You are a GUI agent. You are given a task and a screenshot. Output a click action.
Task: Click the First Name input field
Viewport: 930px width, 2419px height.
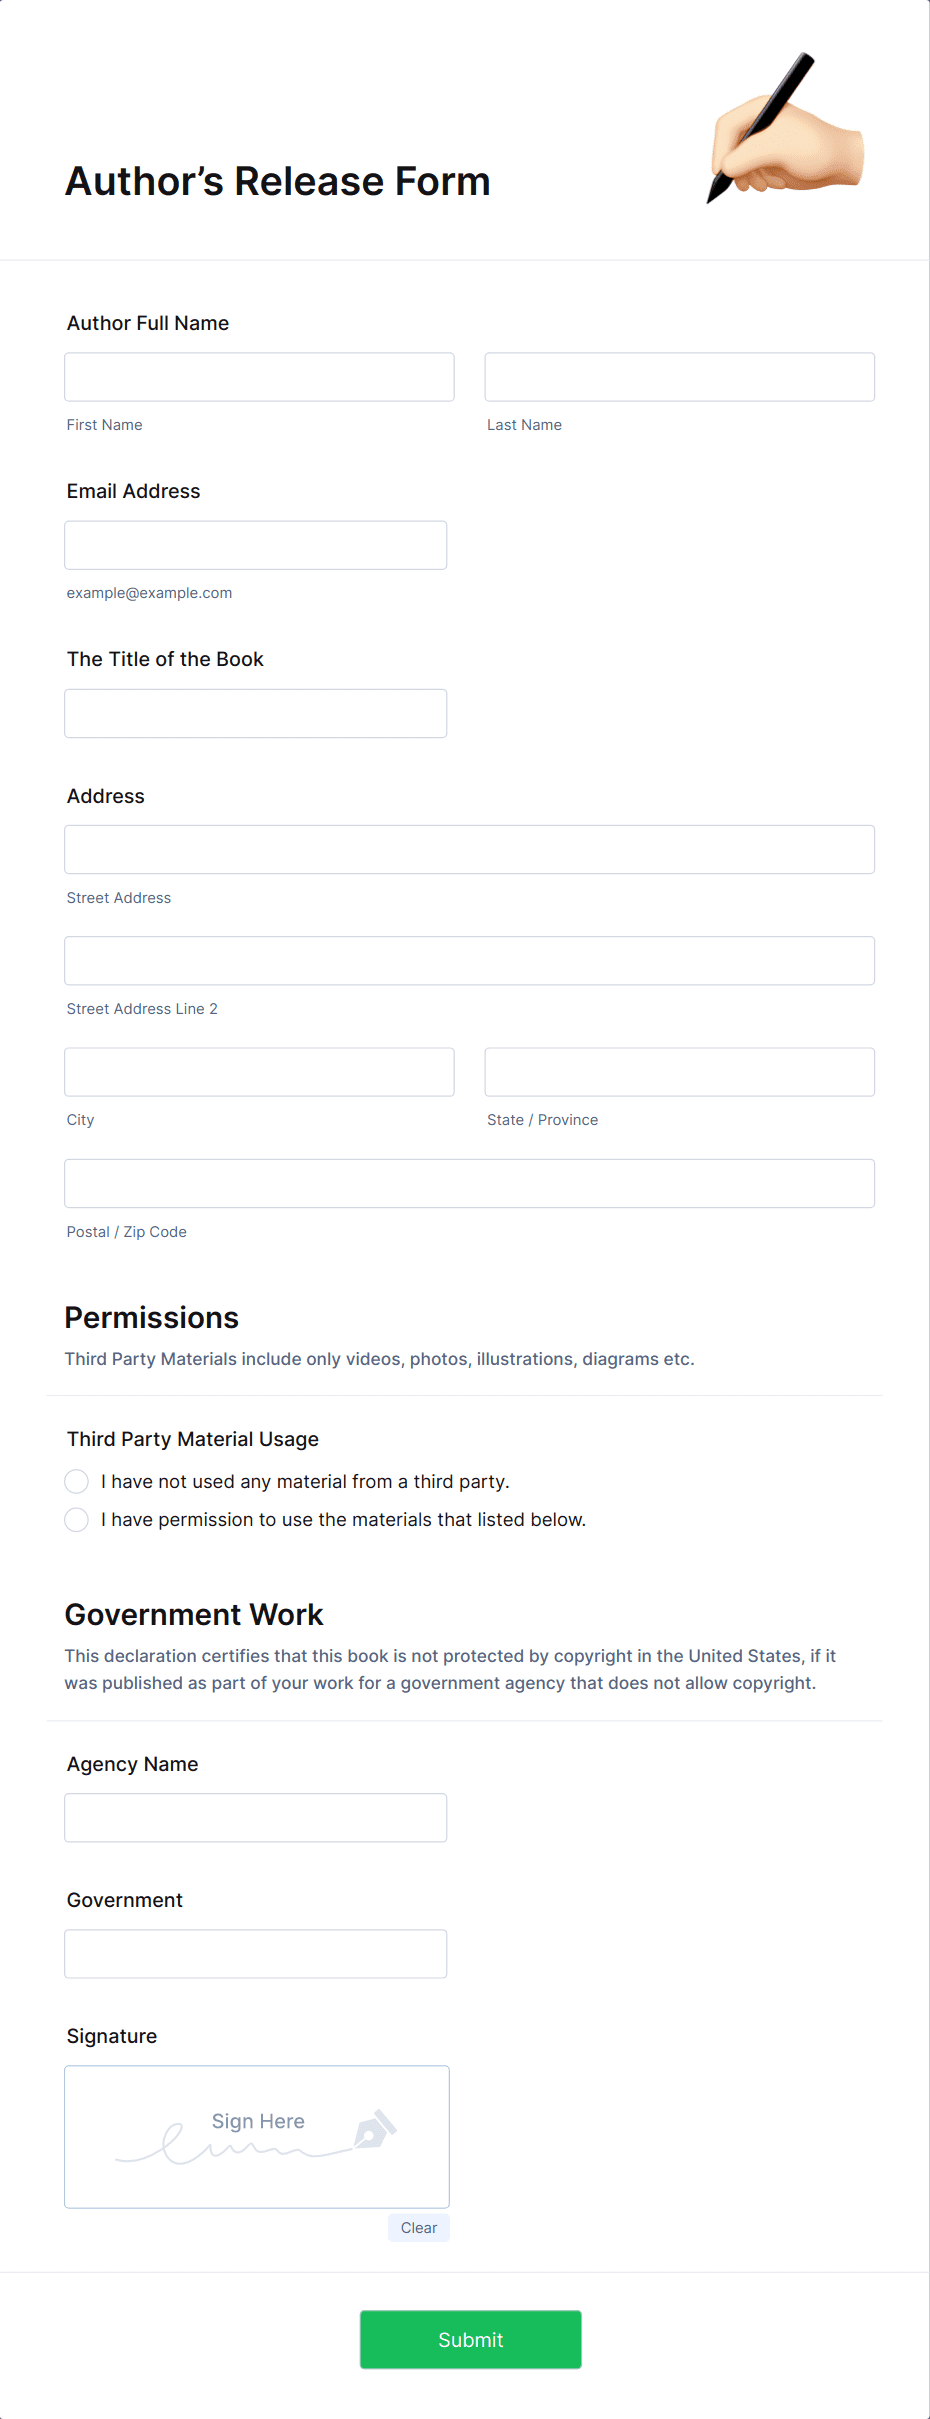click(258, 377)
